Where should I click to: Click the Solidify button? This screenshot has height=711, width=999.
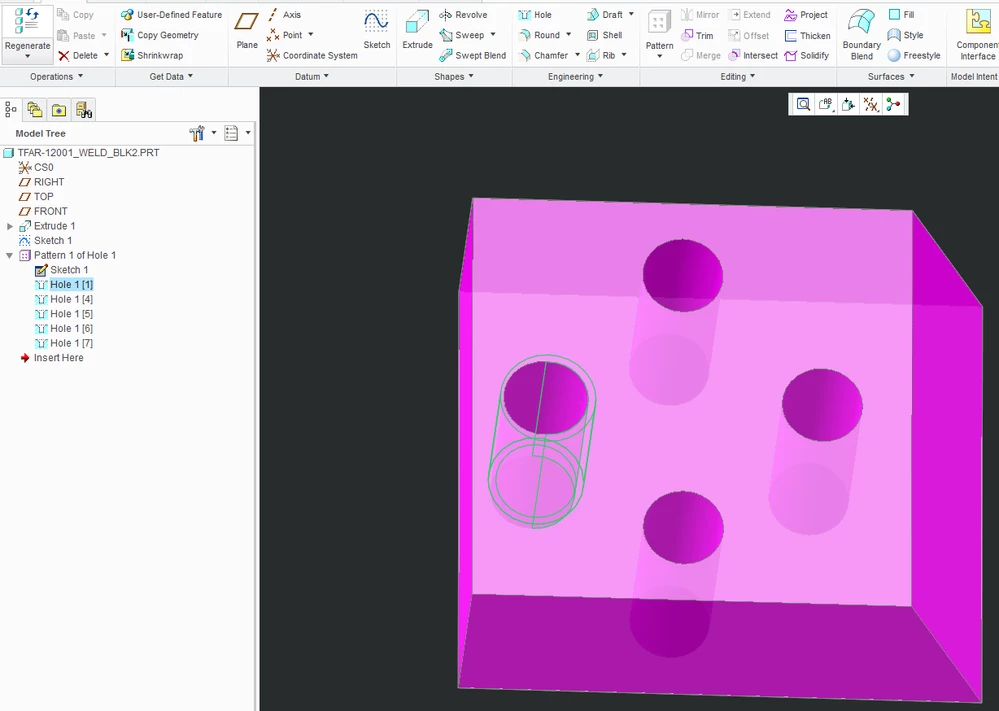point(807,55)
